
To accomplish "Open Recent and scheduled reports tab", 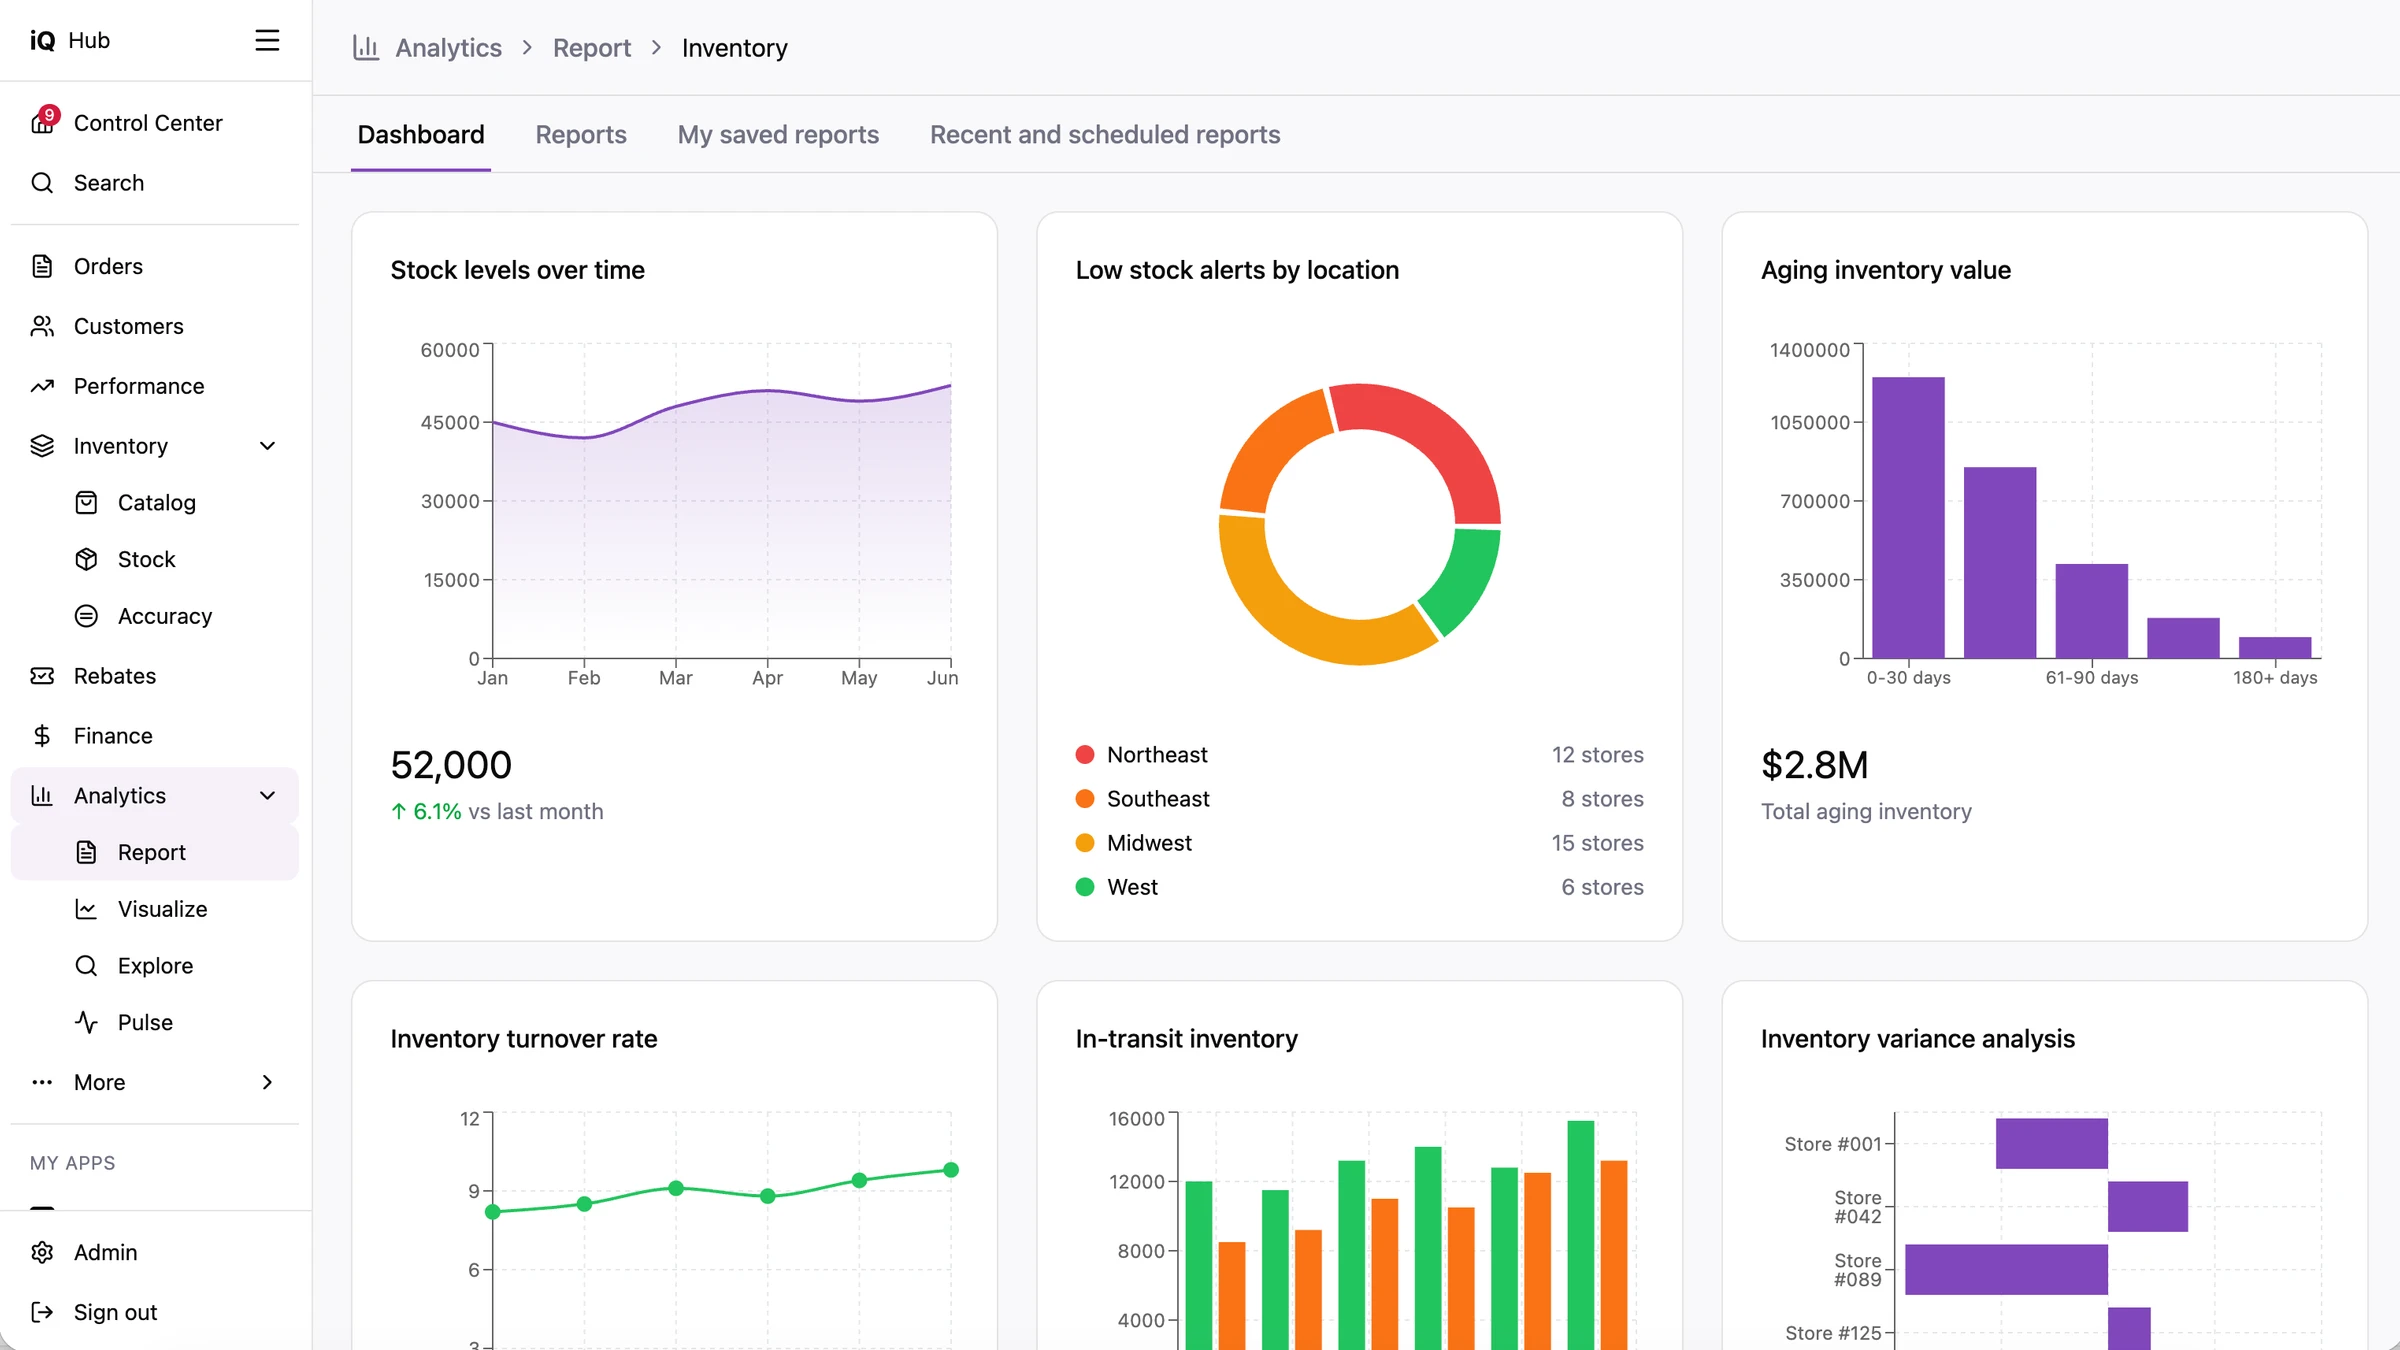I will (1105, 135).
